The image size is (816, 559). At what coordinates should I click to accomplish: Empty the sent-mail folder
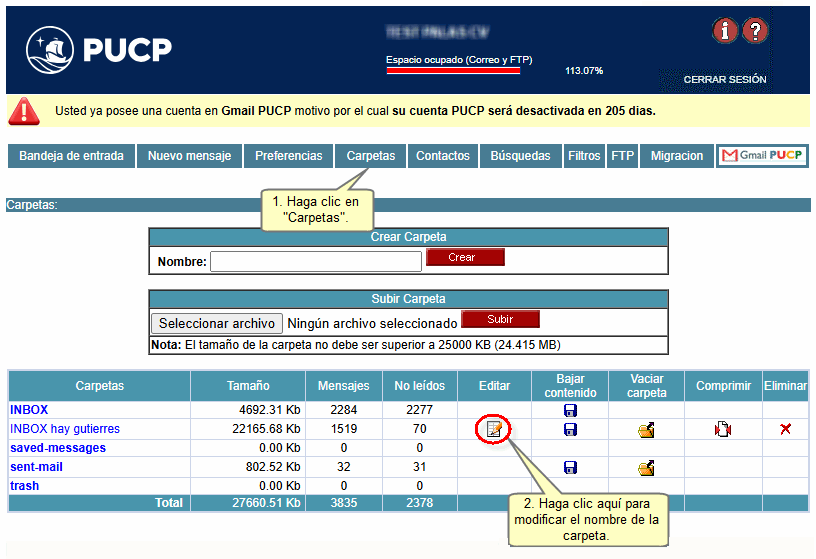point(646,467)
